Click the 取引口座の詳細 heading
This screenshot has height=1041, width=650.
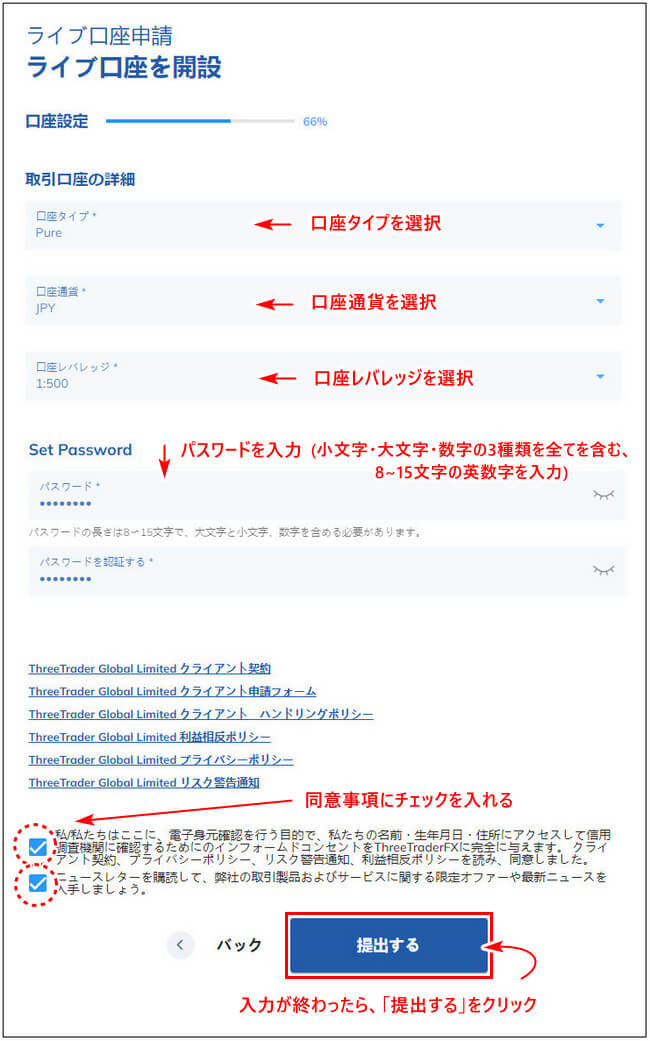pos(80,179)
